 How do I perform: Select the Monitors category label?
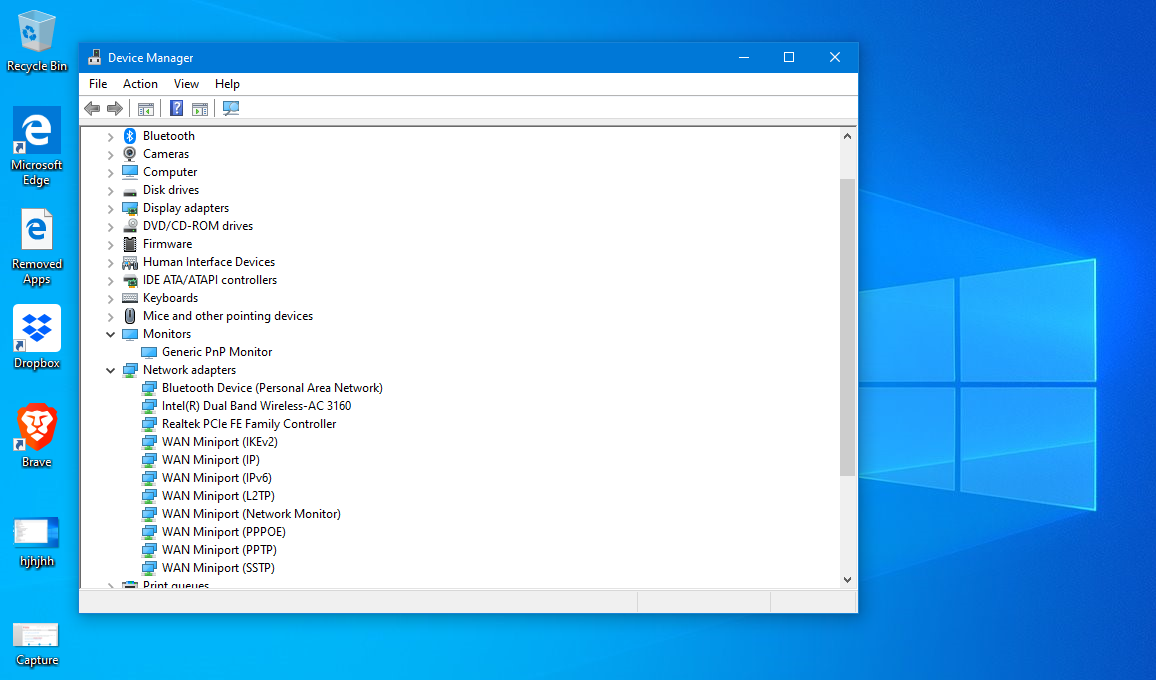[x=167, y=334]
